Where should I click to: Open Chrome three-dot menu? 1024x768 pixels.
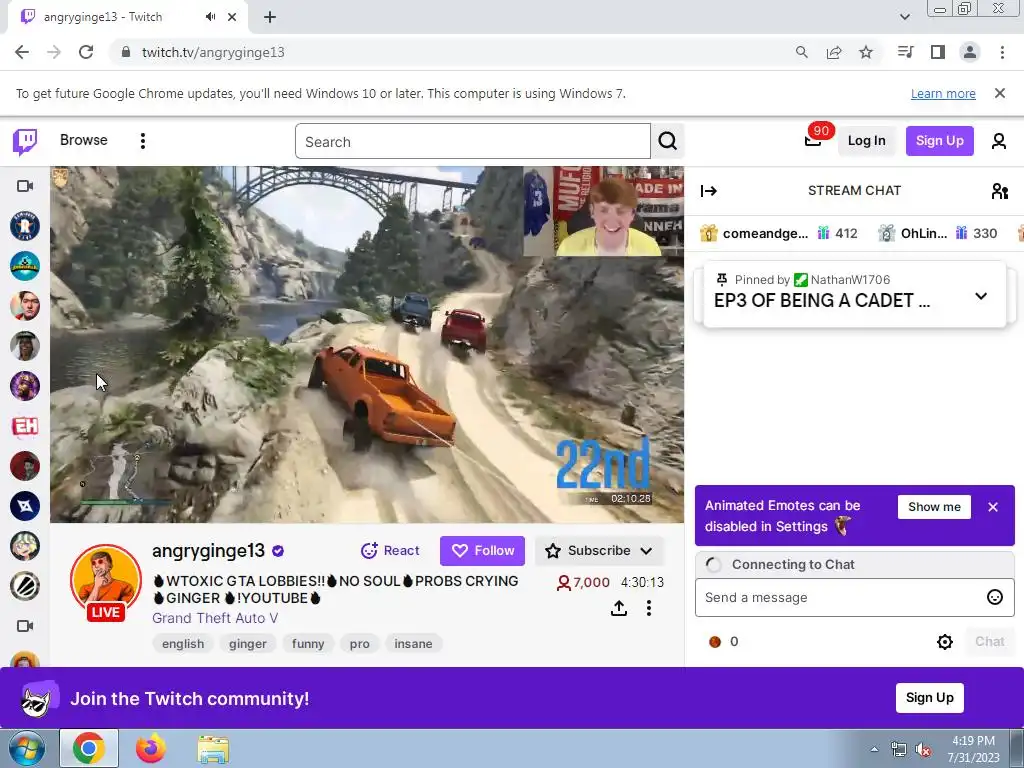pyautogui.click(x=1002, y=52)
